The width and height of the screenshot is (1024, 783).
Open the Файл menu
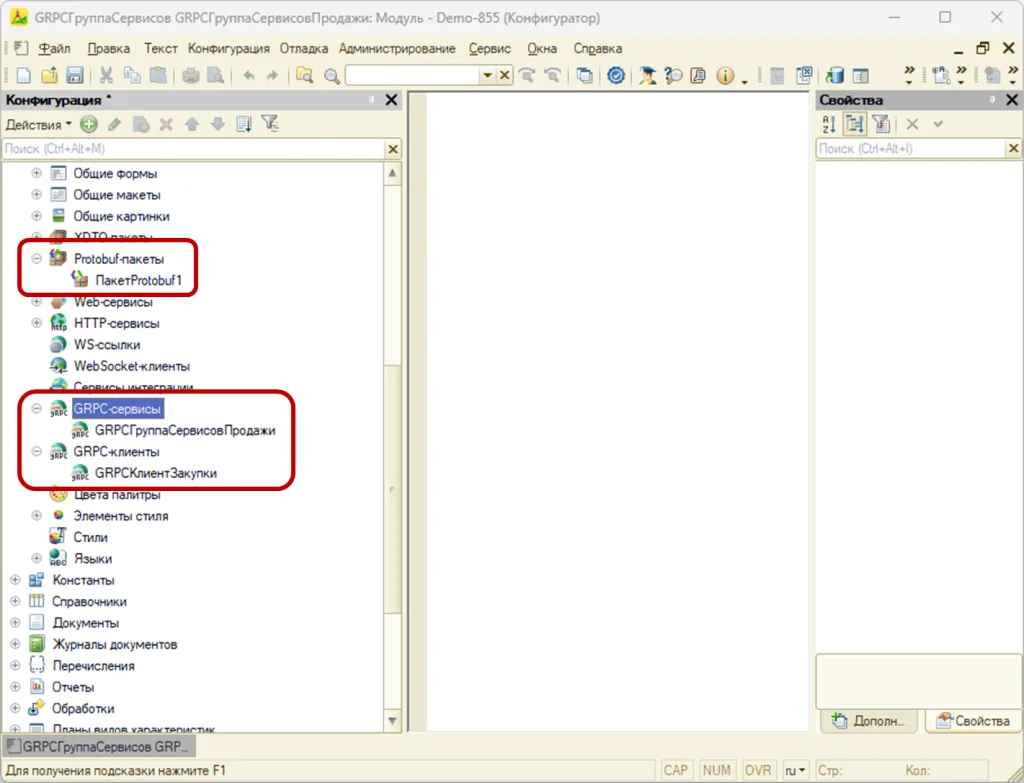coord(54,48)
